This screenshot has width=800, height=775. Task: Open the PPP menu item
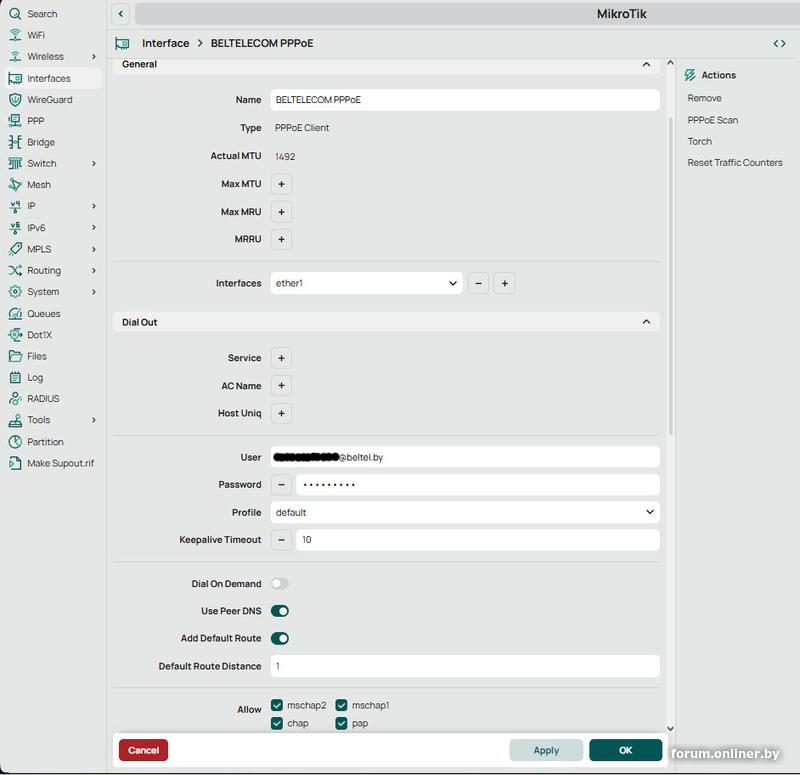point(35,120)
